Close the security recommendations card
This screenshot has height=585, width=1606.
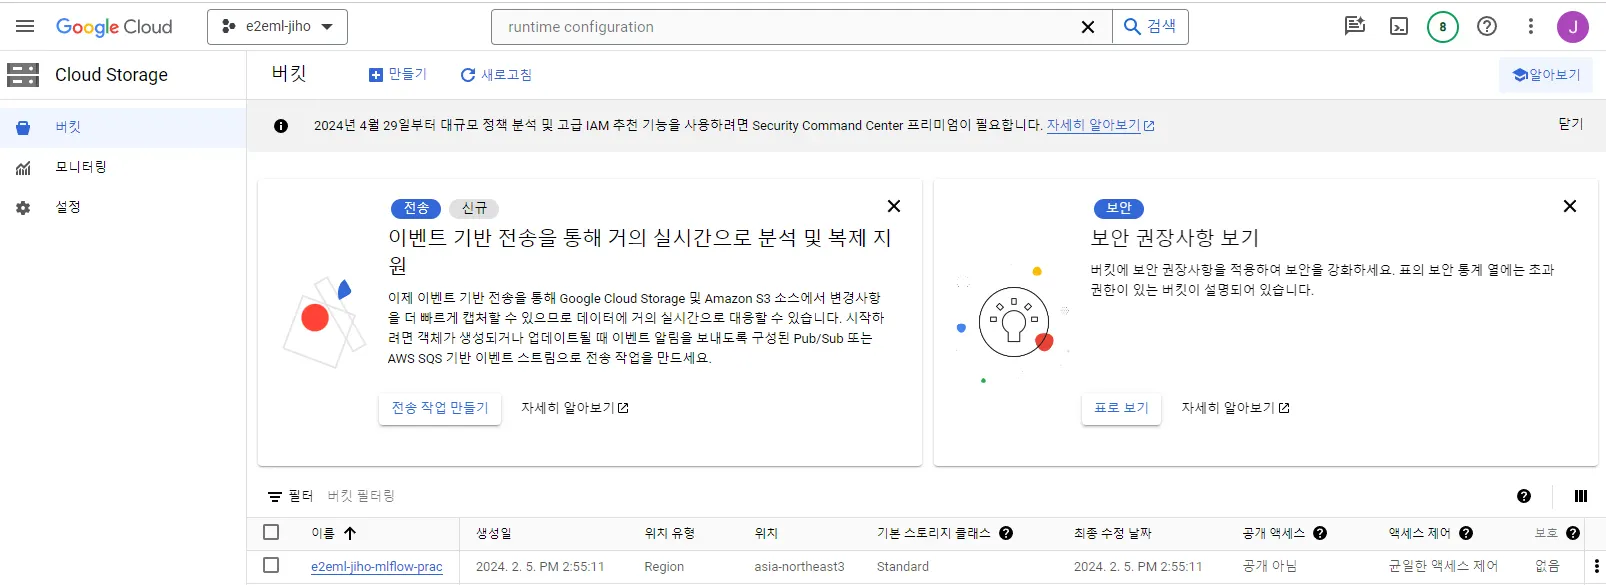pyautogui.click(x=1570, y=206)
